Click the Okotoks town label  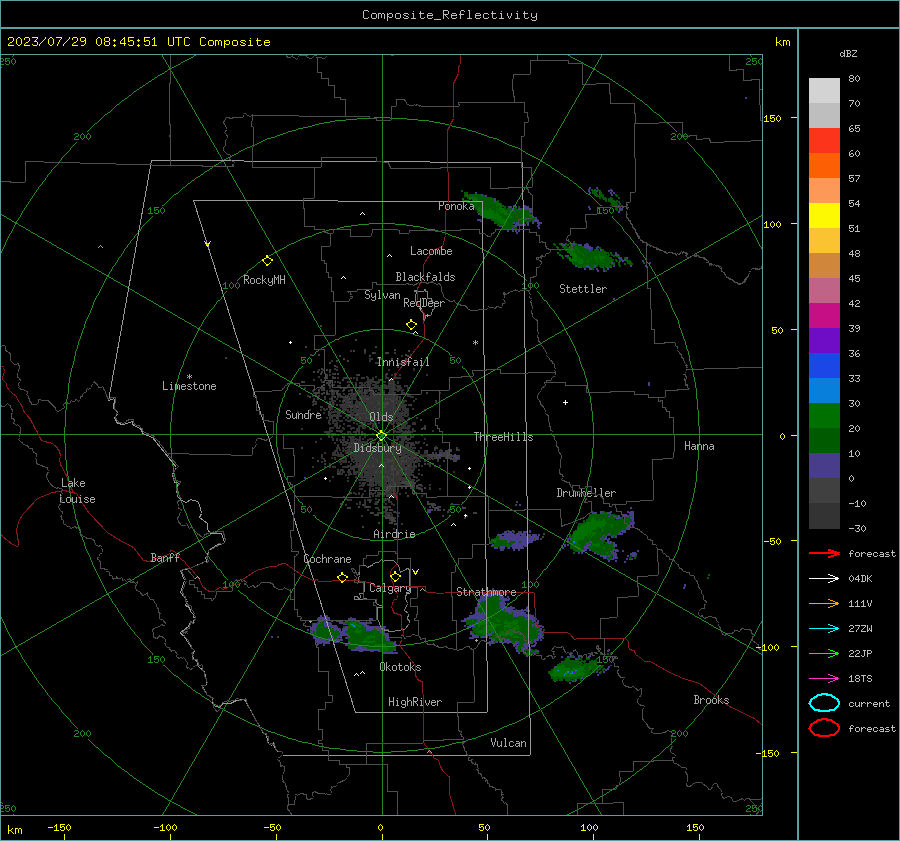(x=400, y=667)
